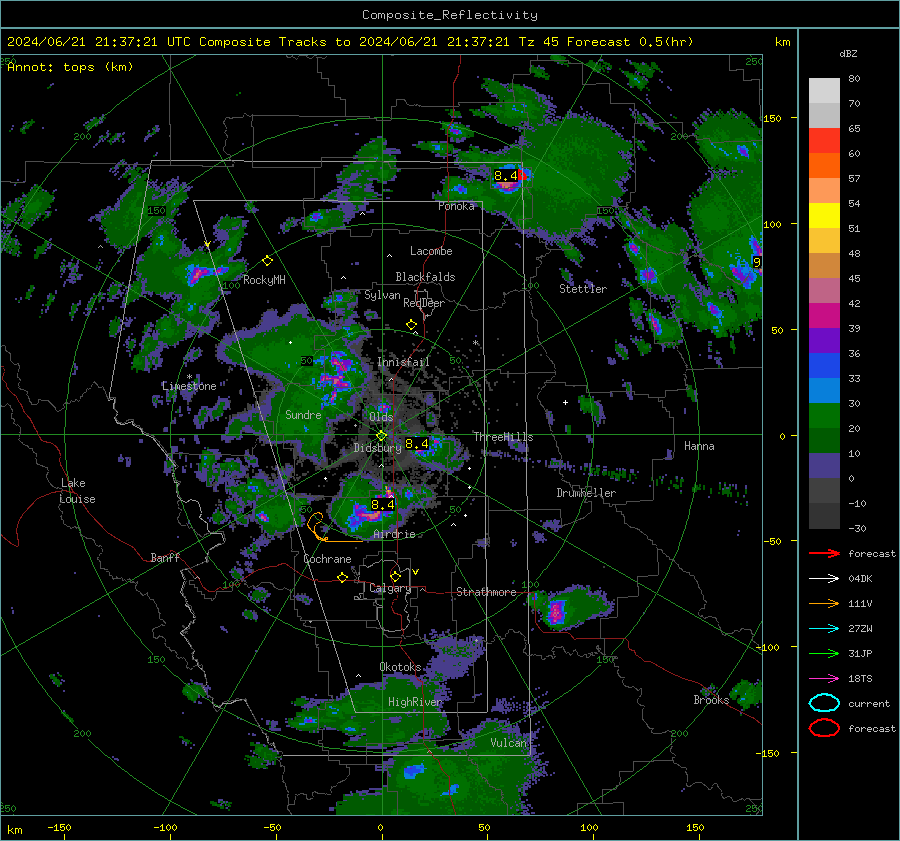This screenshot has height=841, width=900.
Task: Click the radar-site diamond above Didsbury
Action: (381, 436)
